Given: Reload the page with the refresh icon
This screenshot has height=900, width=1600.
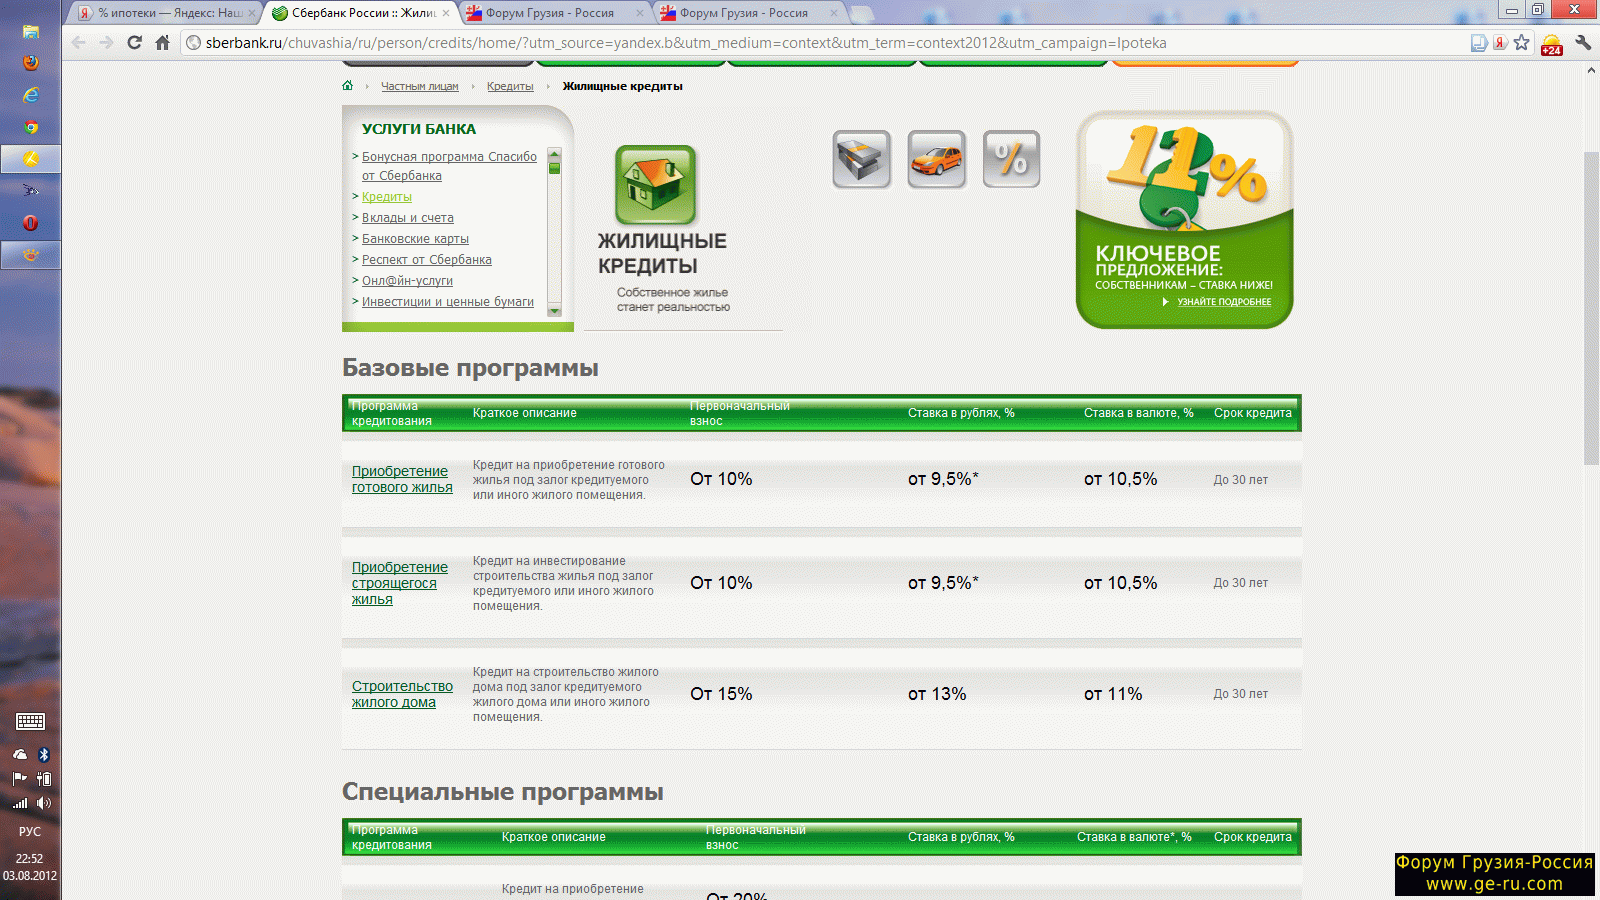Looking at the screenshot, I should (x=134, y=43).
